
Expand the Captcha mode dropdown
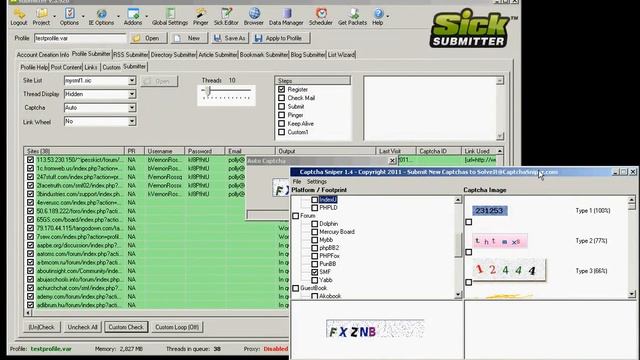click(x=131, y=108)
